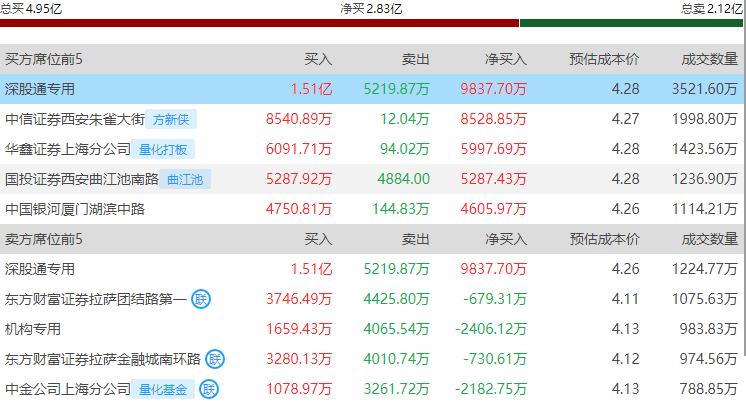Click net value -679.31万

[x=495, y=299]
